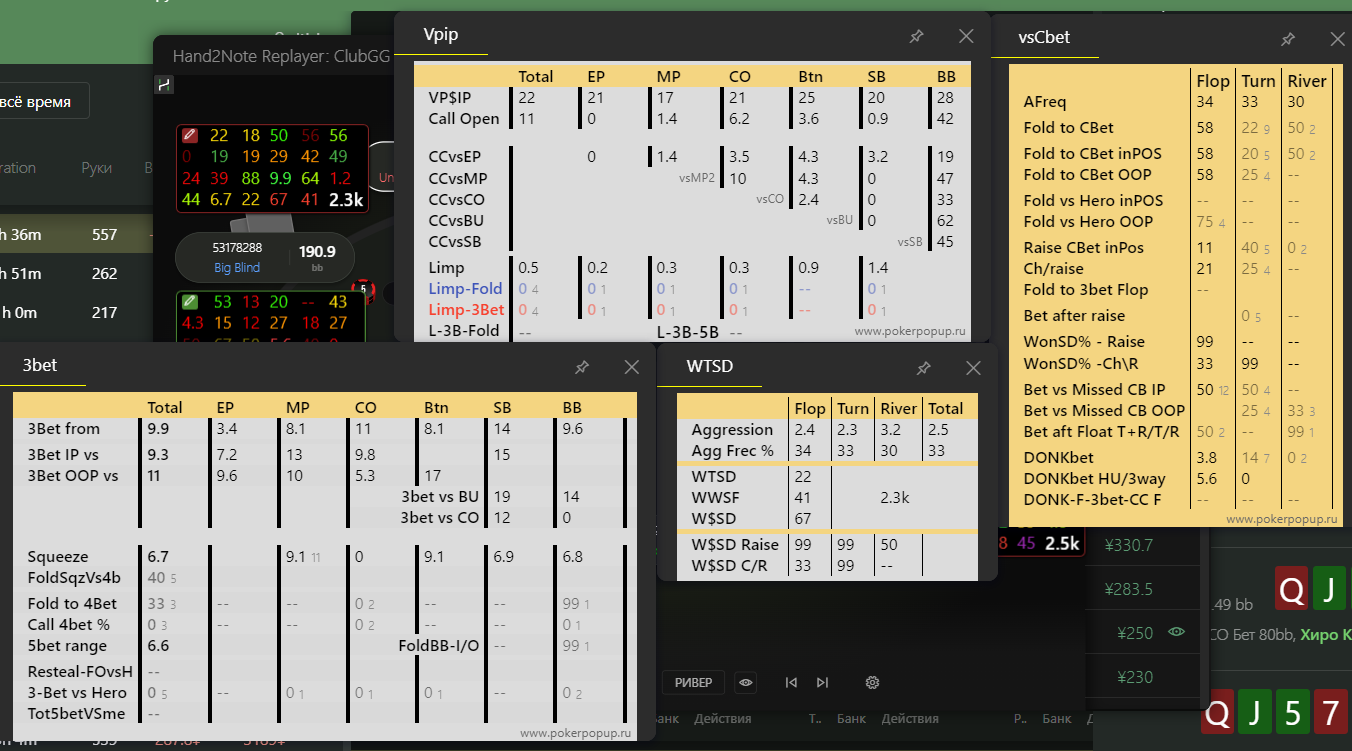Viewport: 1352px width, 751px height.
Task: Select the vsCbet tab
Action: (1044, 38)
